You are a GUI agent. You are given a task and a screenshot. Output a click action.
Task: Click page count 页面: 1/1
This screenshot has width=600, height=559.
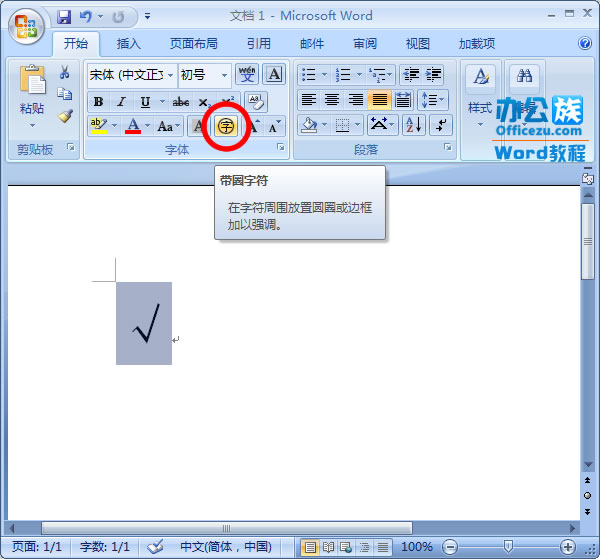click(37, 547)
